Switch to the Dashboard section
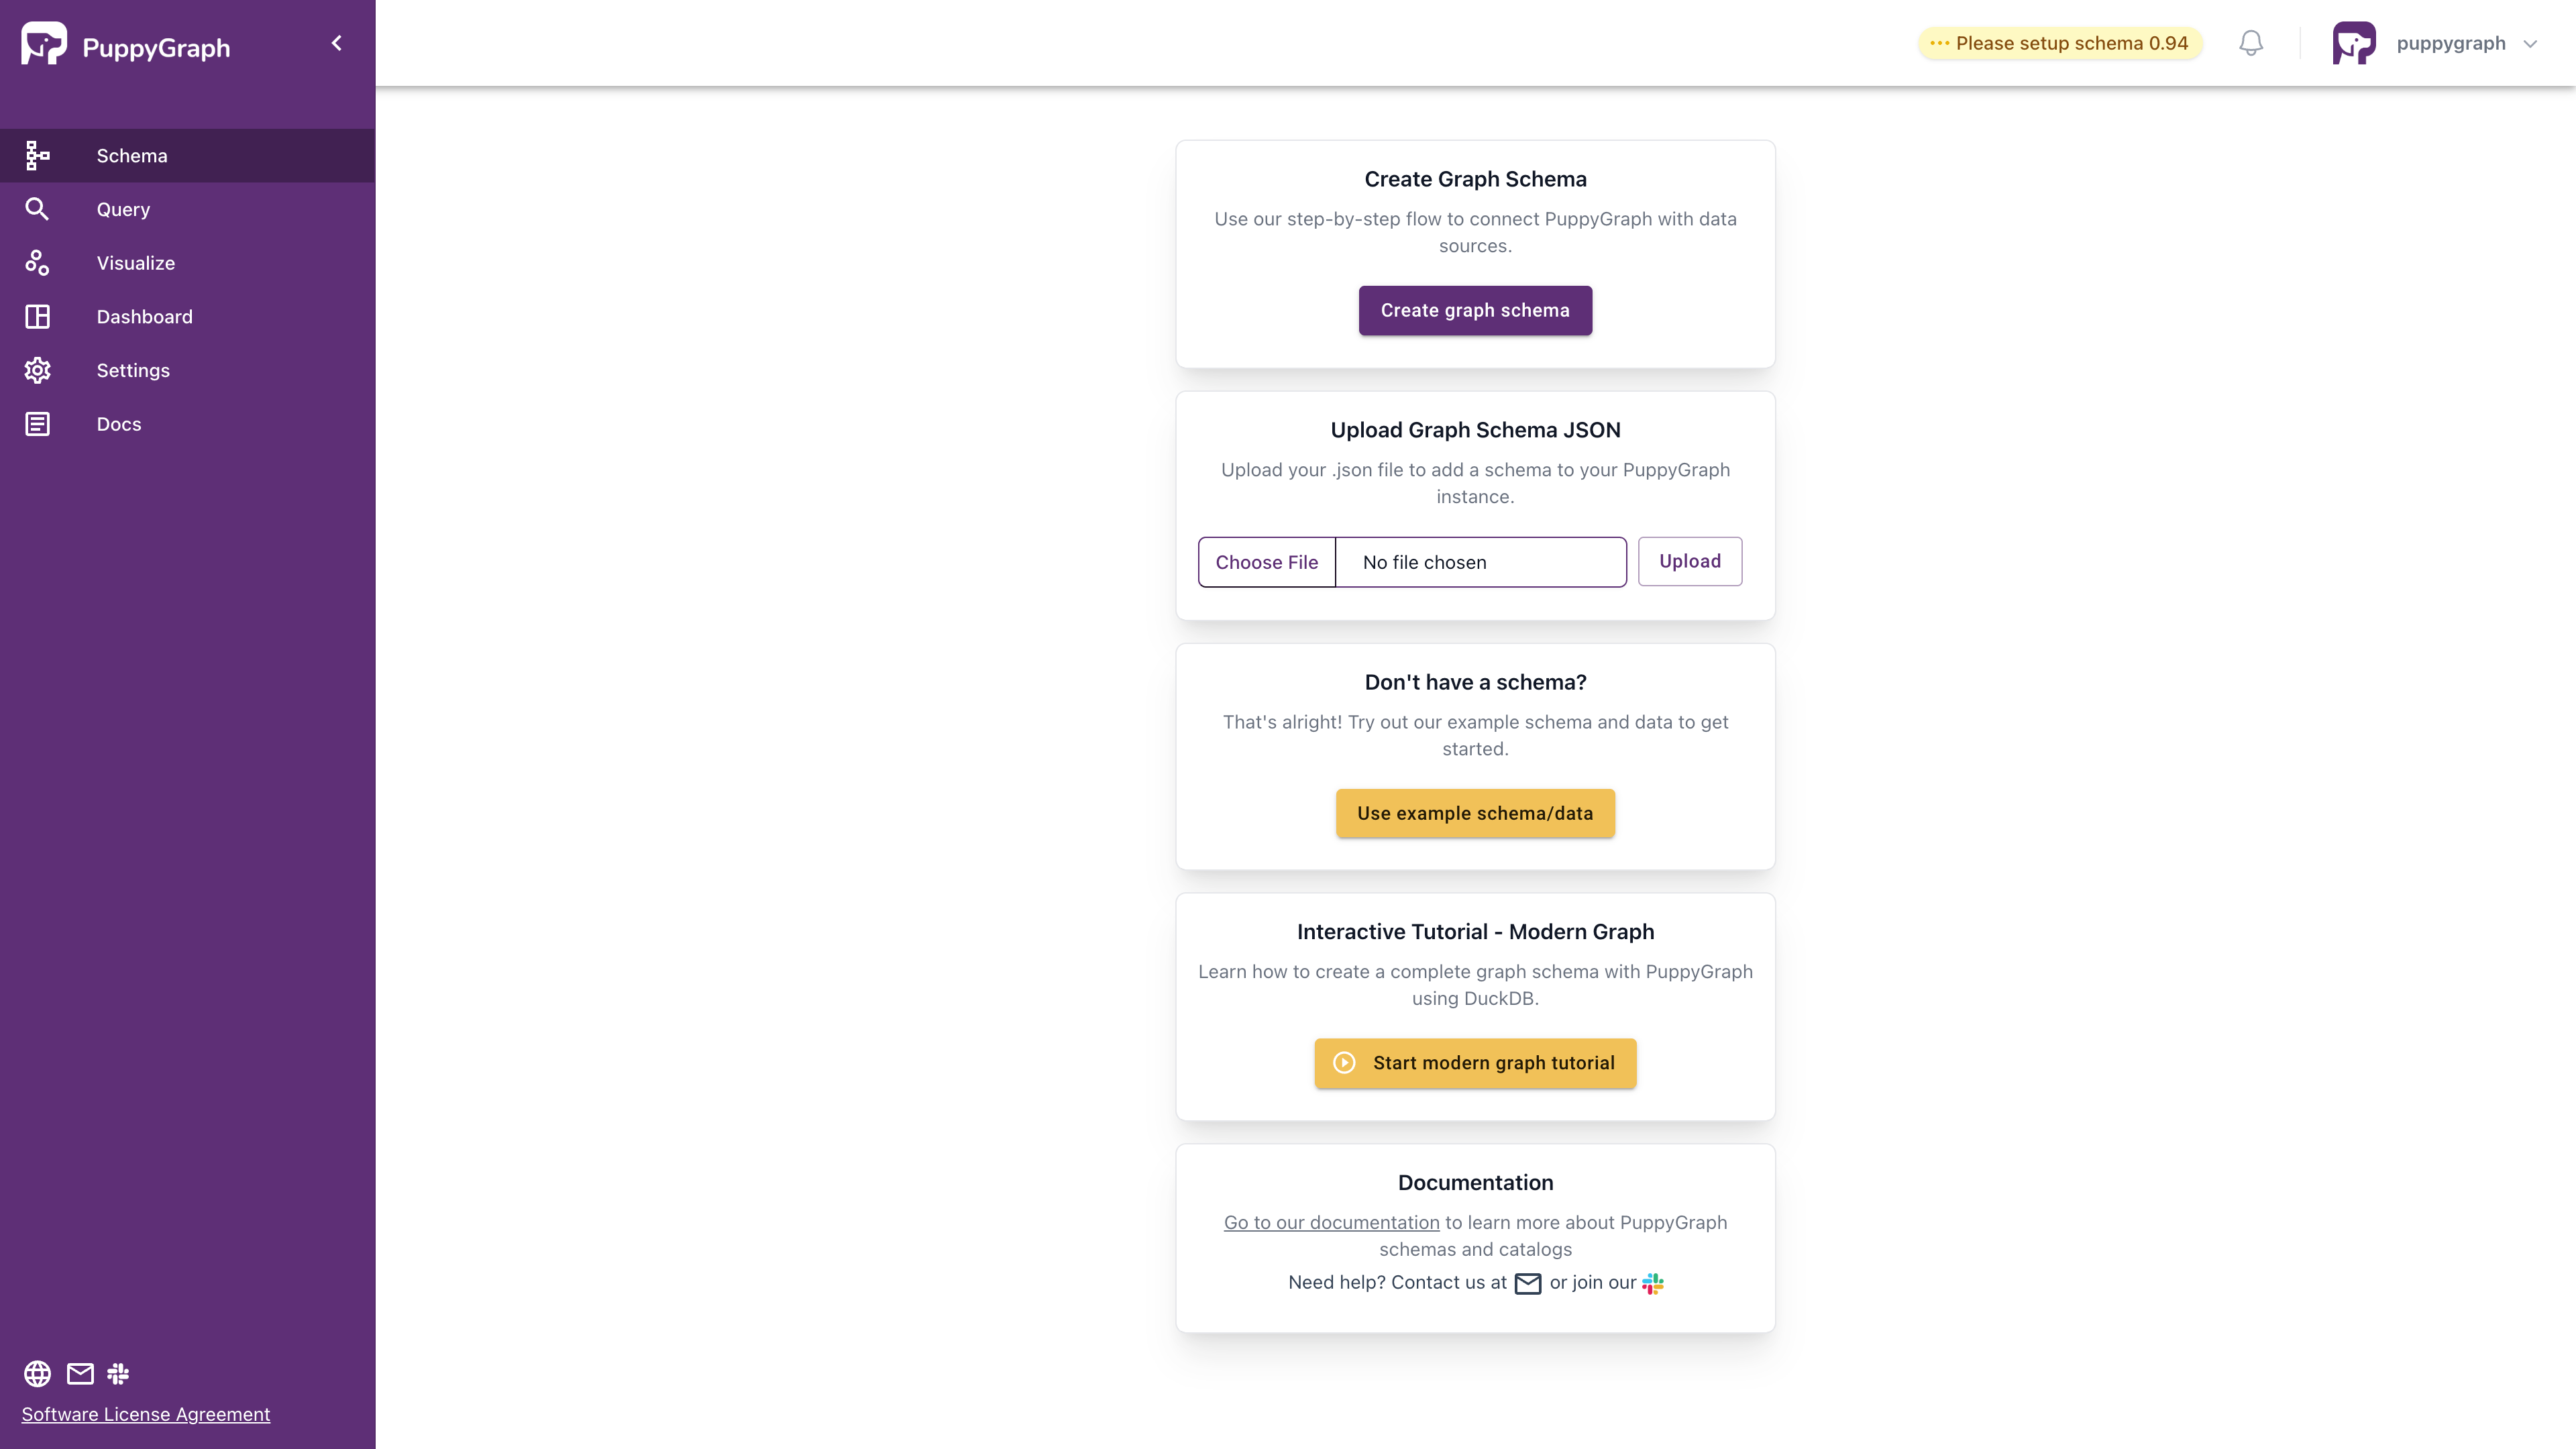This screenshot has height=1449, width=2576. [144, 316]
